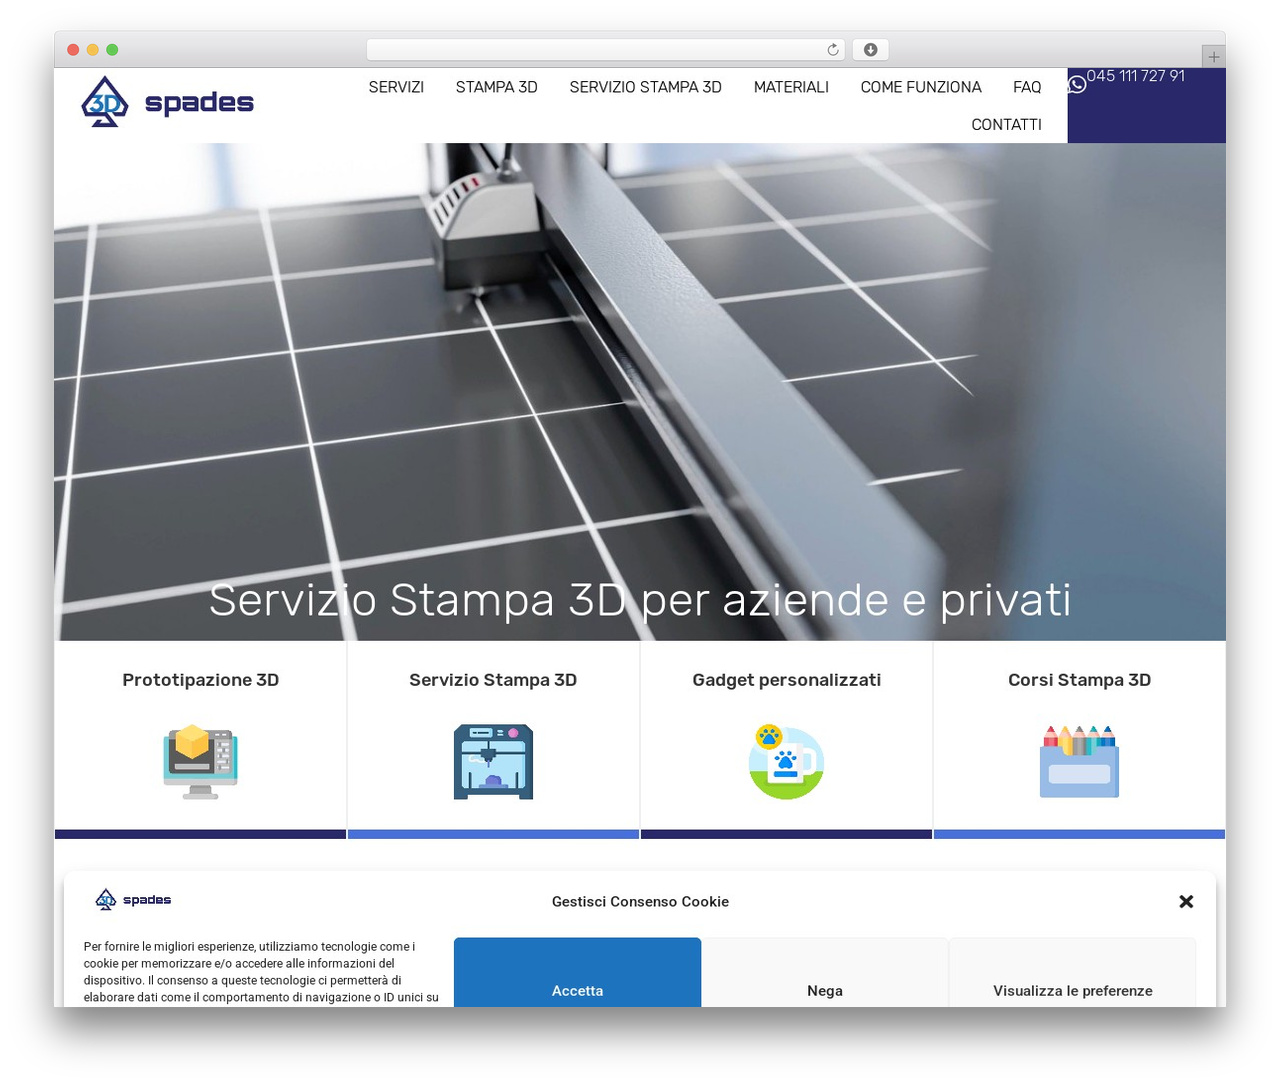Open the Gadget personalizzati heading link
Screen dimensions: 1280x1084
coord(787,680)
